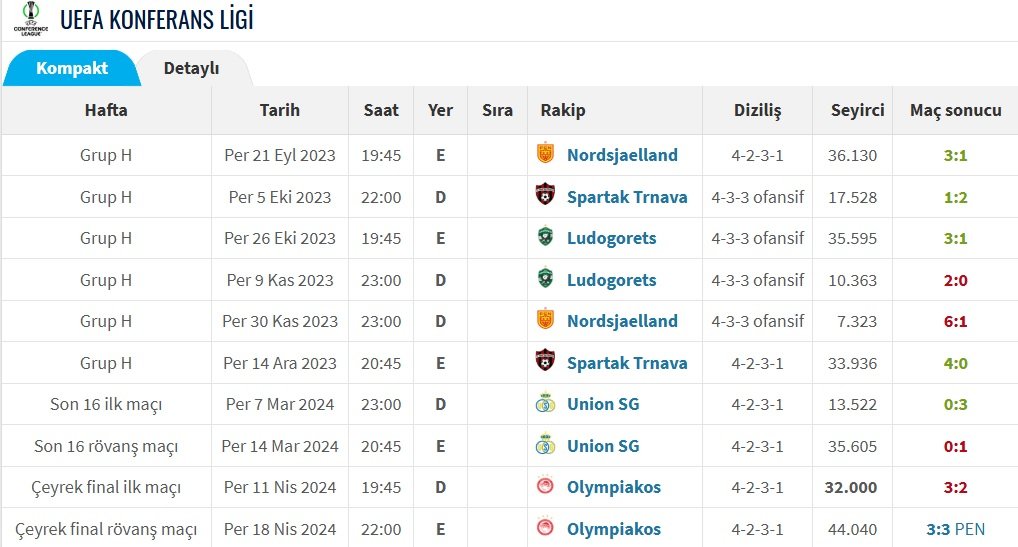Switch to the Detaylı tab
1018x547 pixels.
point(192,68)
